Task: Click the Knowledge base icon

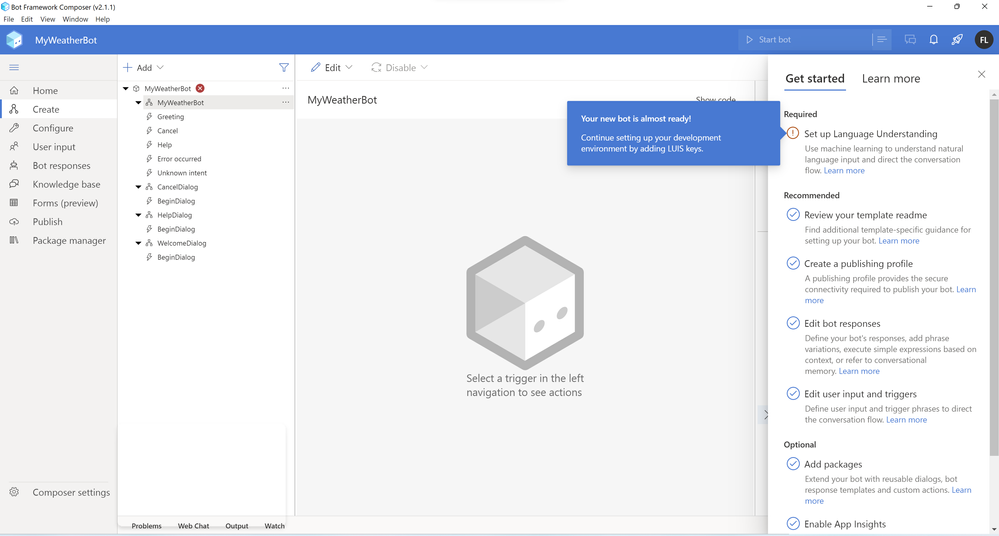Action: point(14,184)
